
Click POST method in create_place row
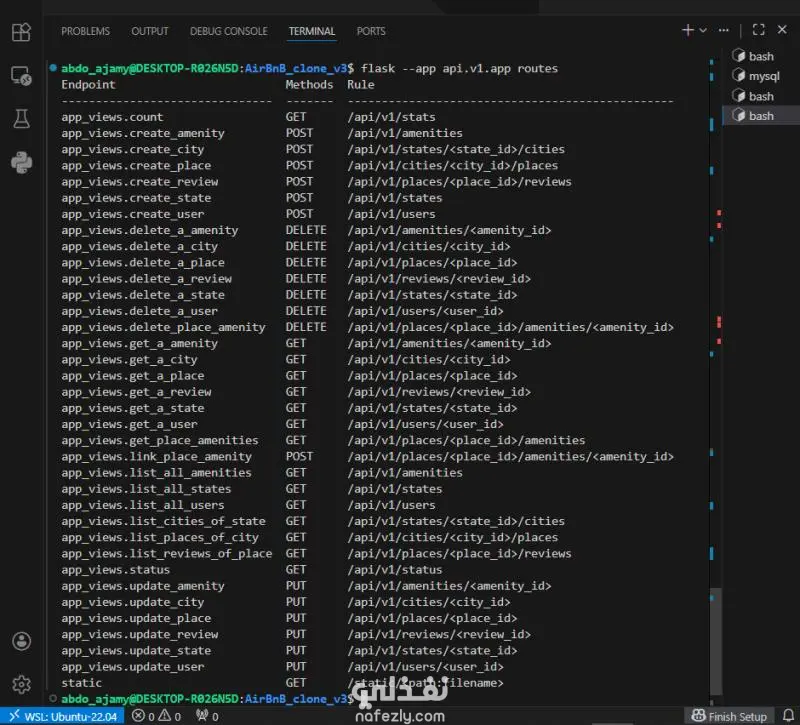pyautogui.click(x=299, y=166)
